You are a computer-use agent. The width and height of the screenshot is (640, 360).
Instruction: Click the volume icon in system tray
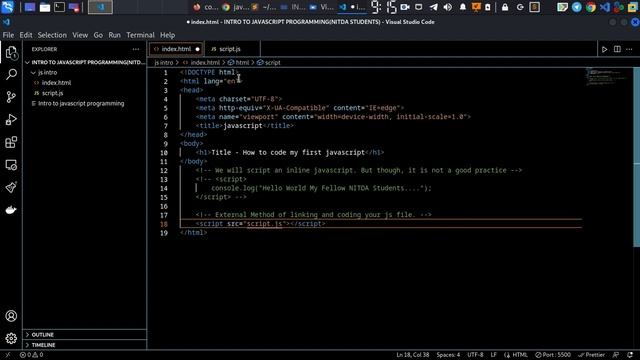pyautogui.click(x=448, y=7)
